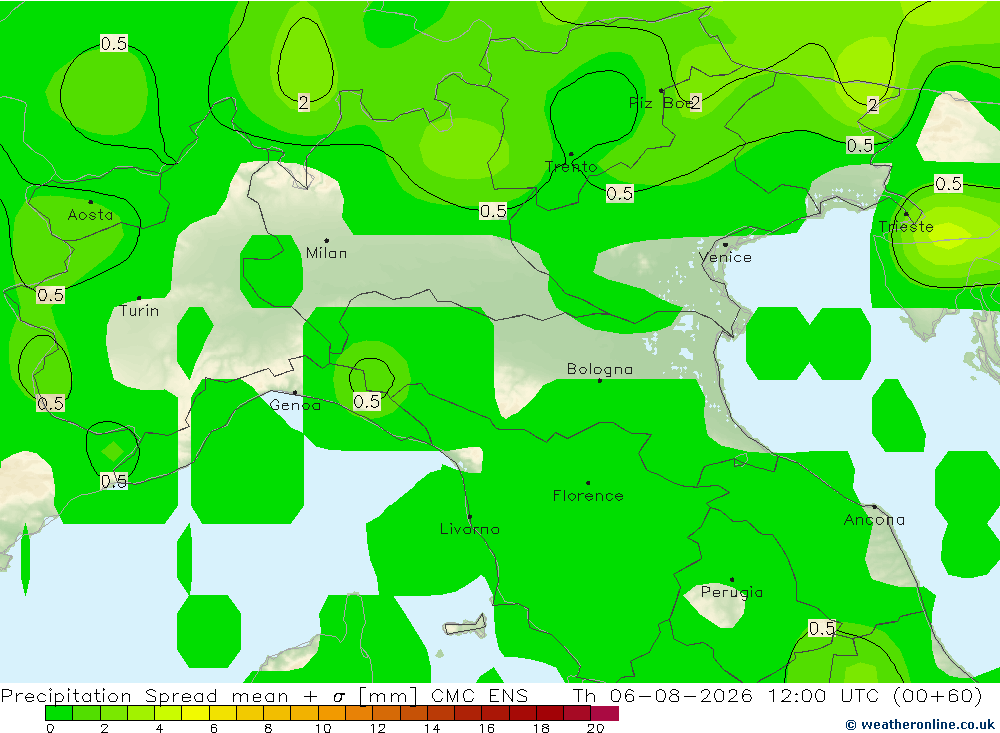
Task: Click the '12:00 UTC' time text
Action: (x=826, y=695)
